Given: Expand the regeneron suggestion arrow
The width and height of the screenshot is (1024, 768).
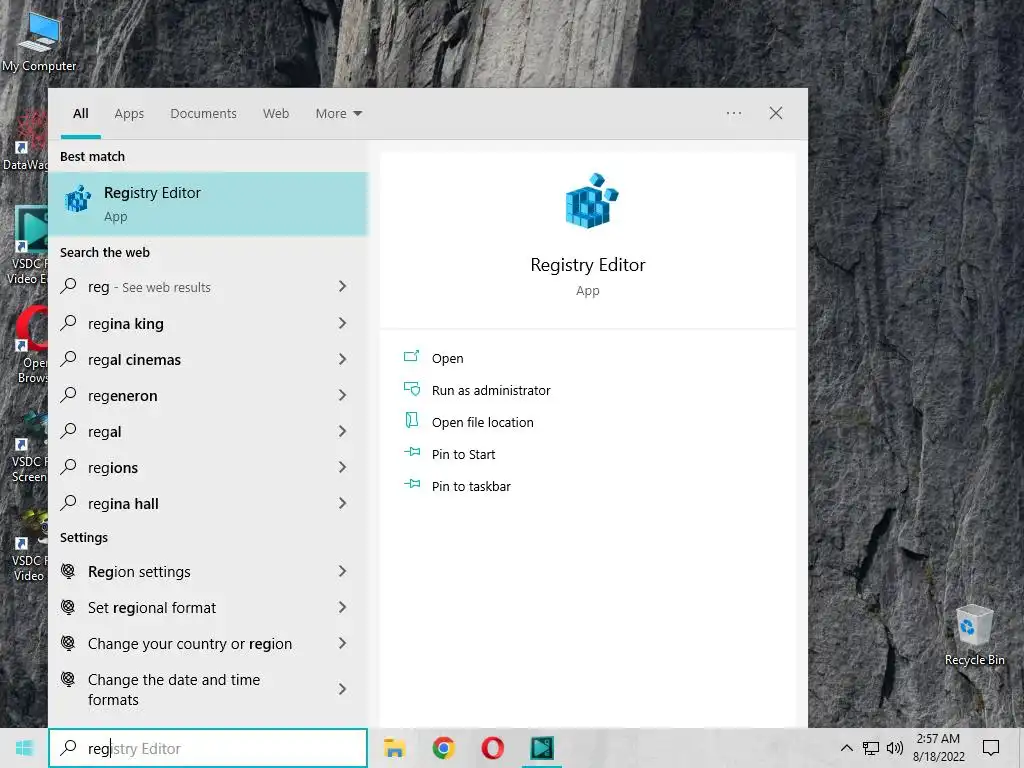Looking at the screenshot, I should coord(342,394).
